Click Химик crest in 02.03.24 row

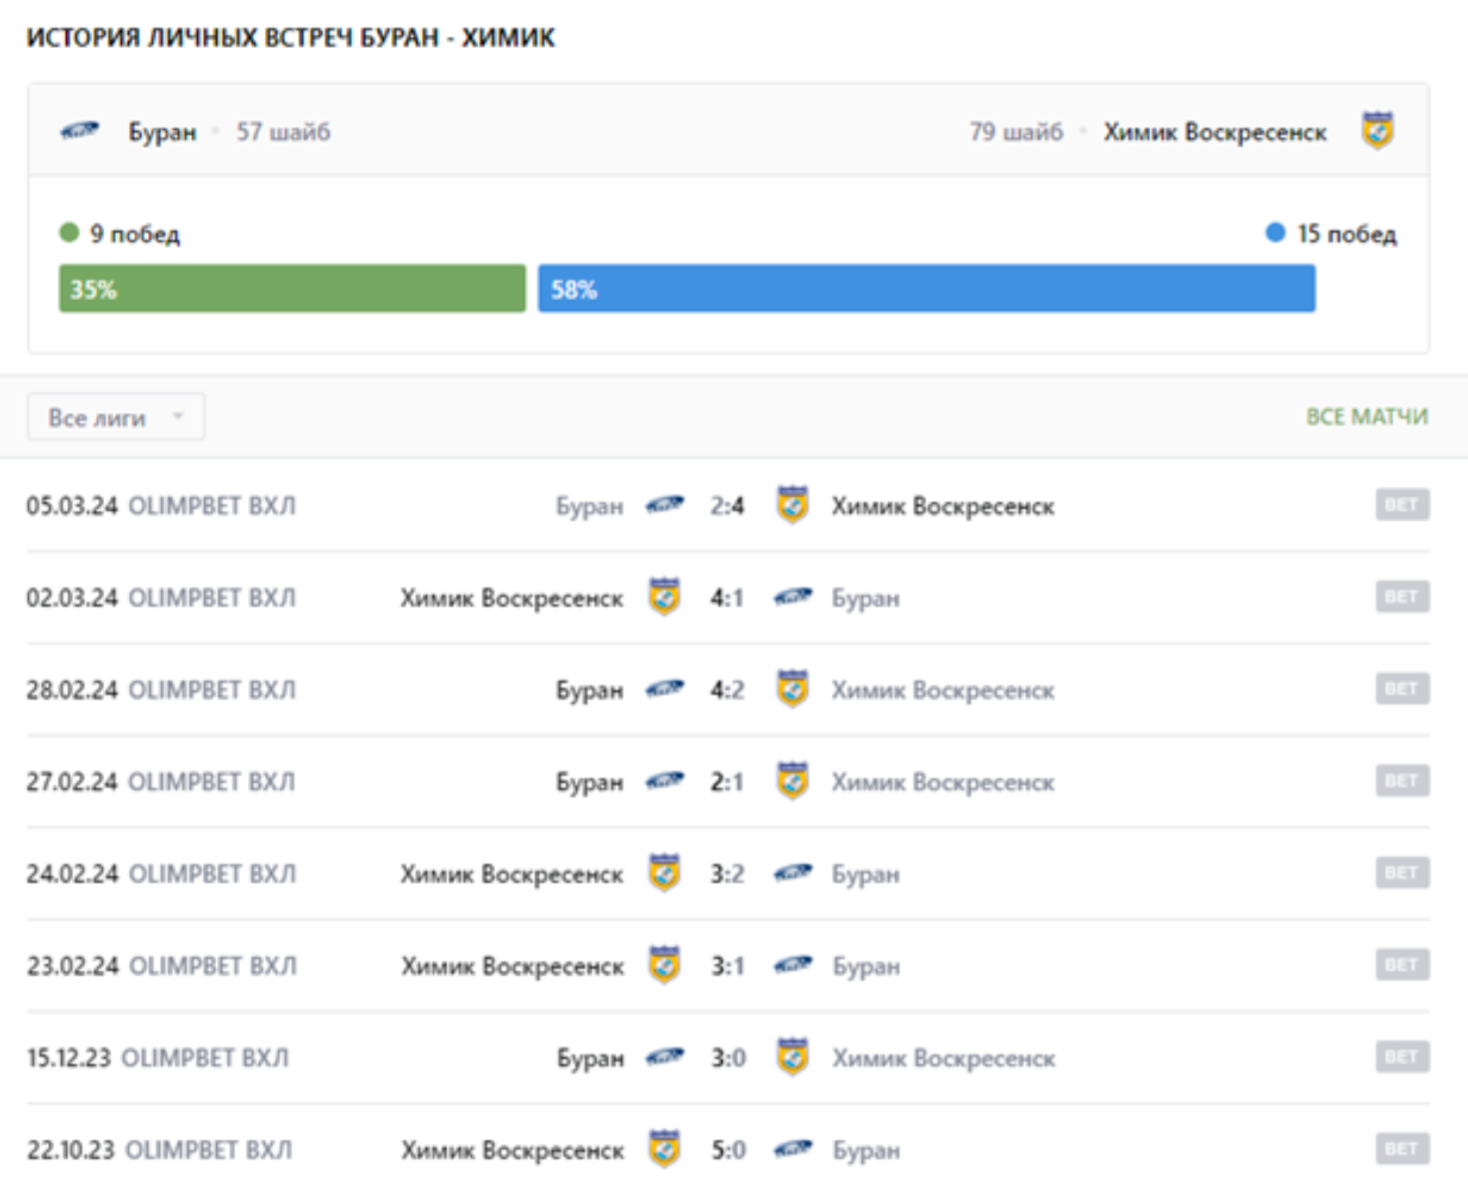tap(664, 596)
